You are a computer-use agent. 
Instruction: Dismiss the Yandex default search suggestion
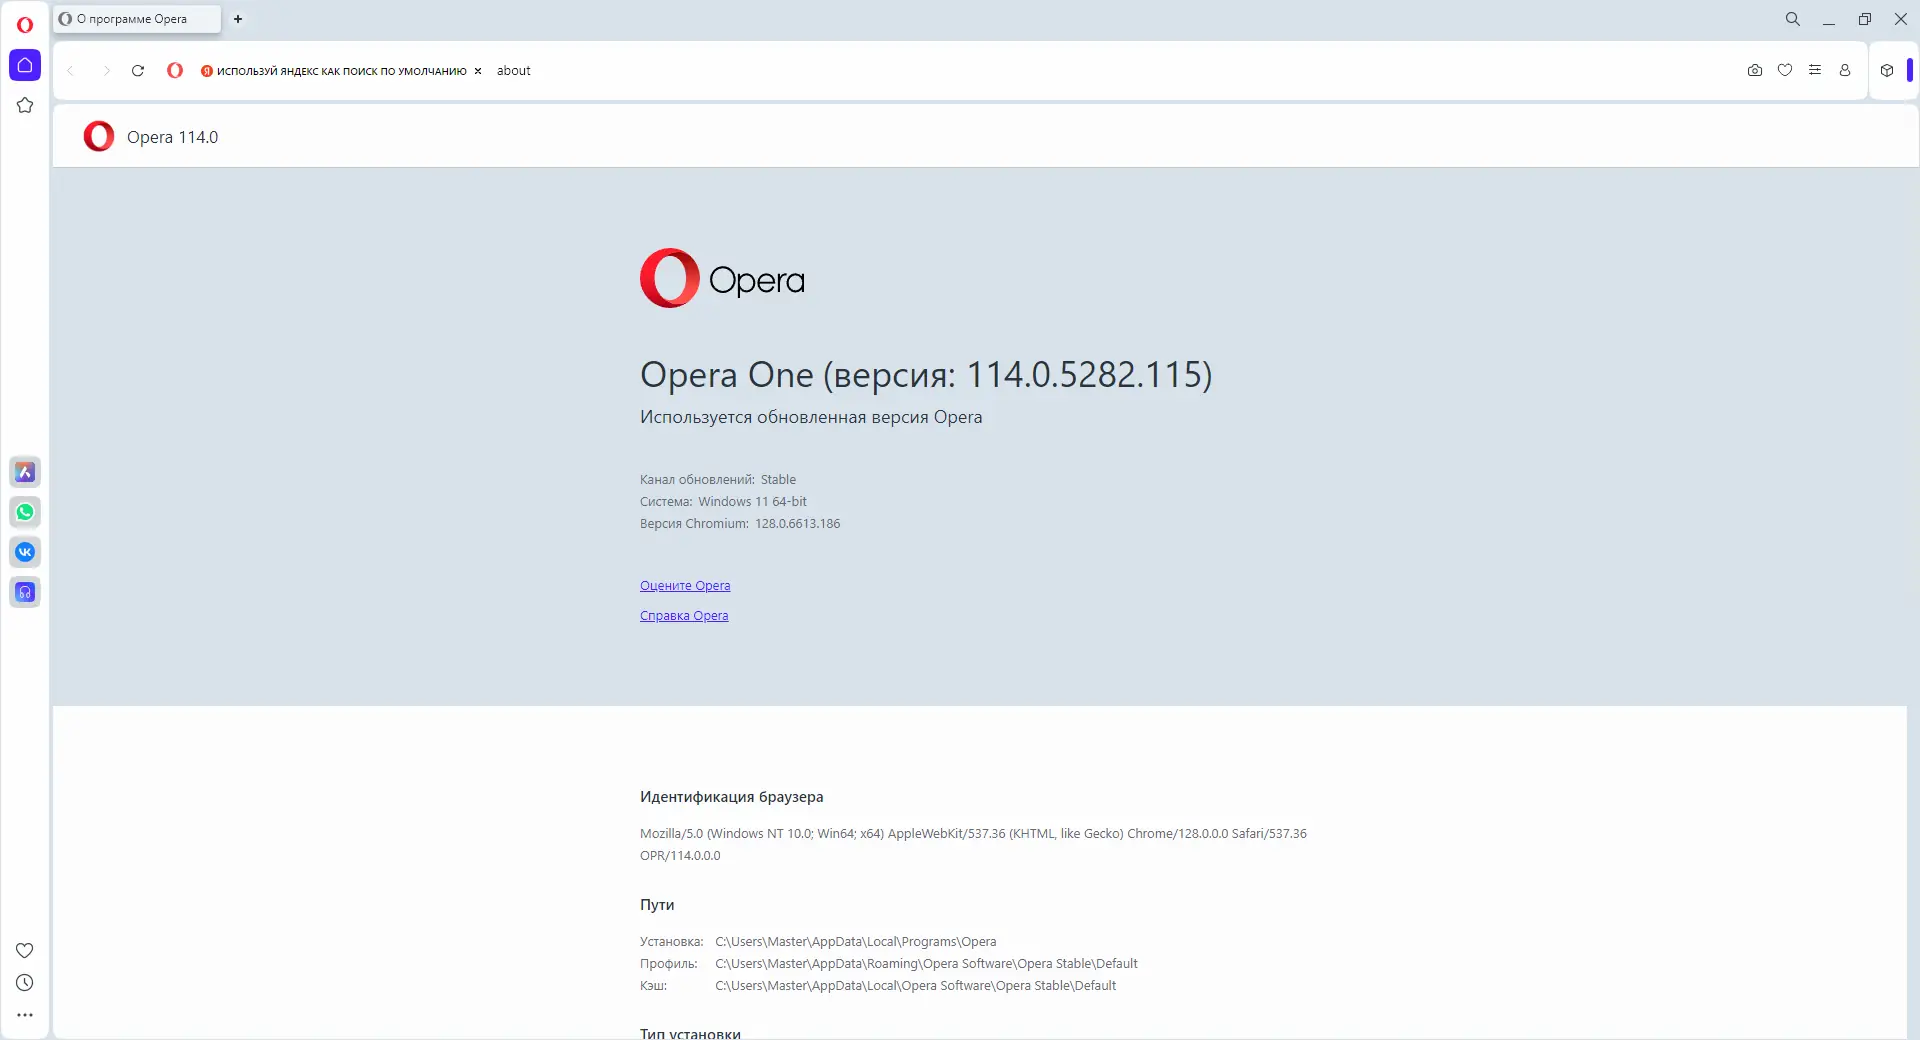478,71
